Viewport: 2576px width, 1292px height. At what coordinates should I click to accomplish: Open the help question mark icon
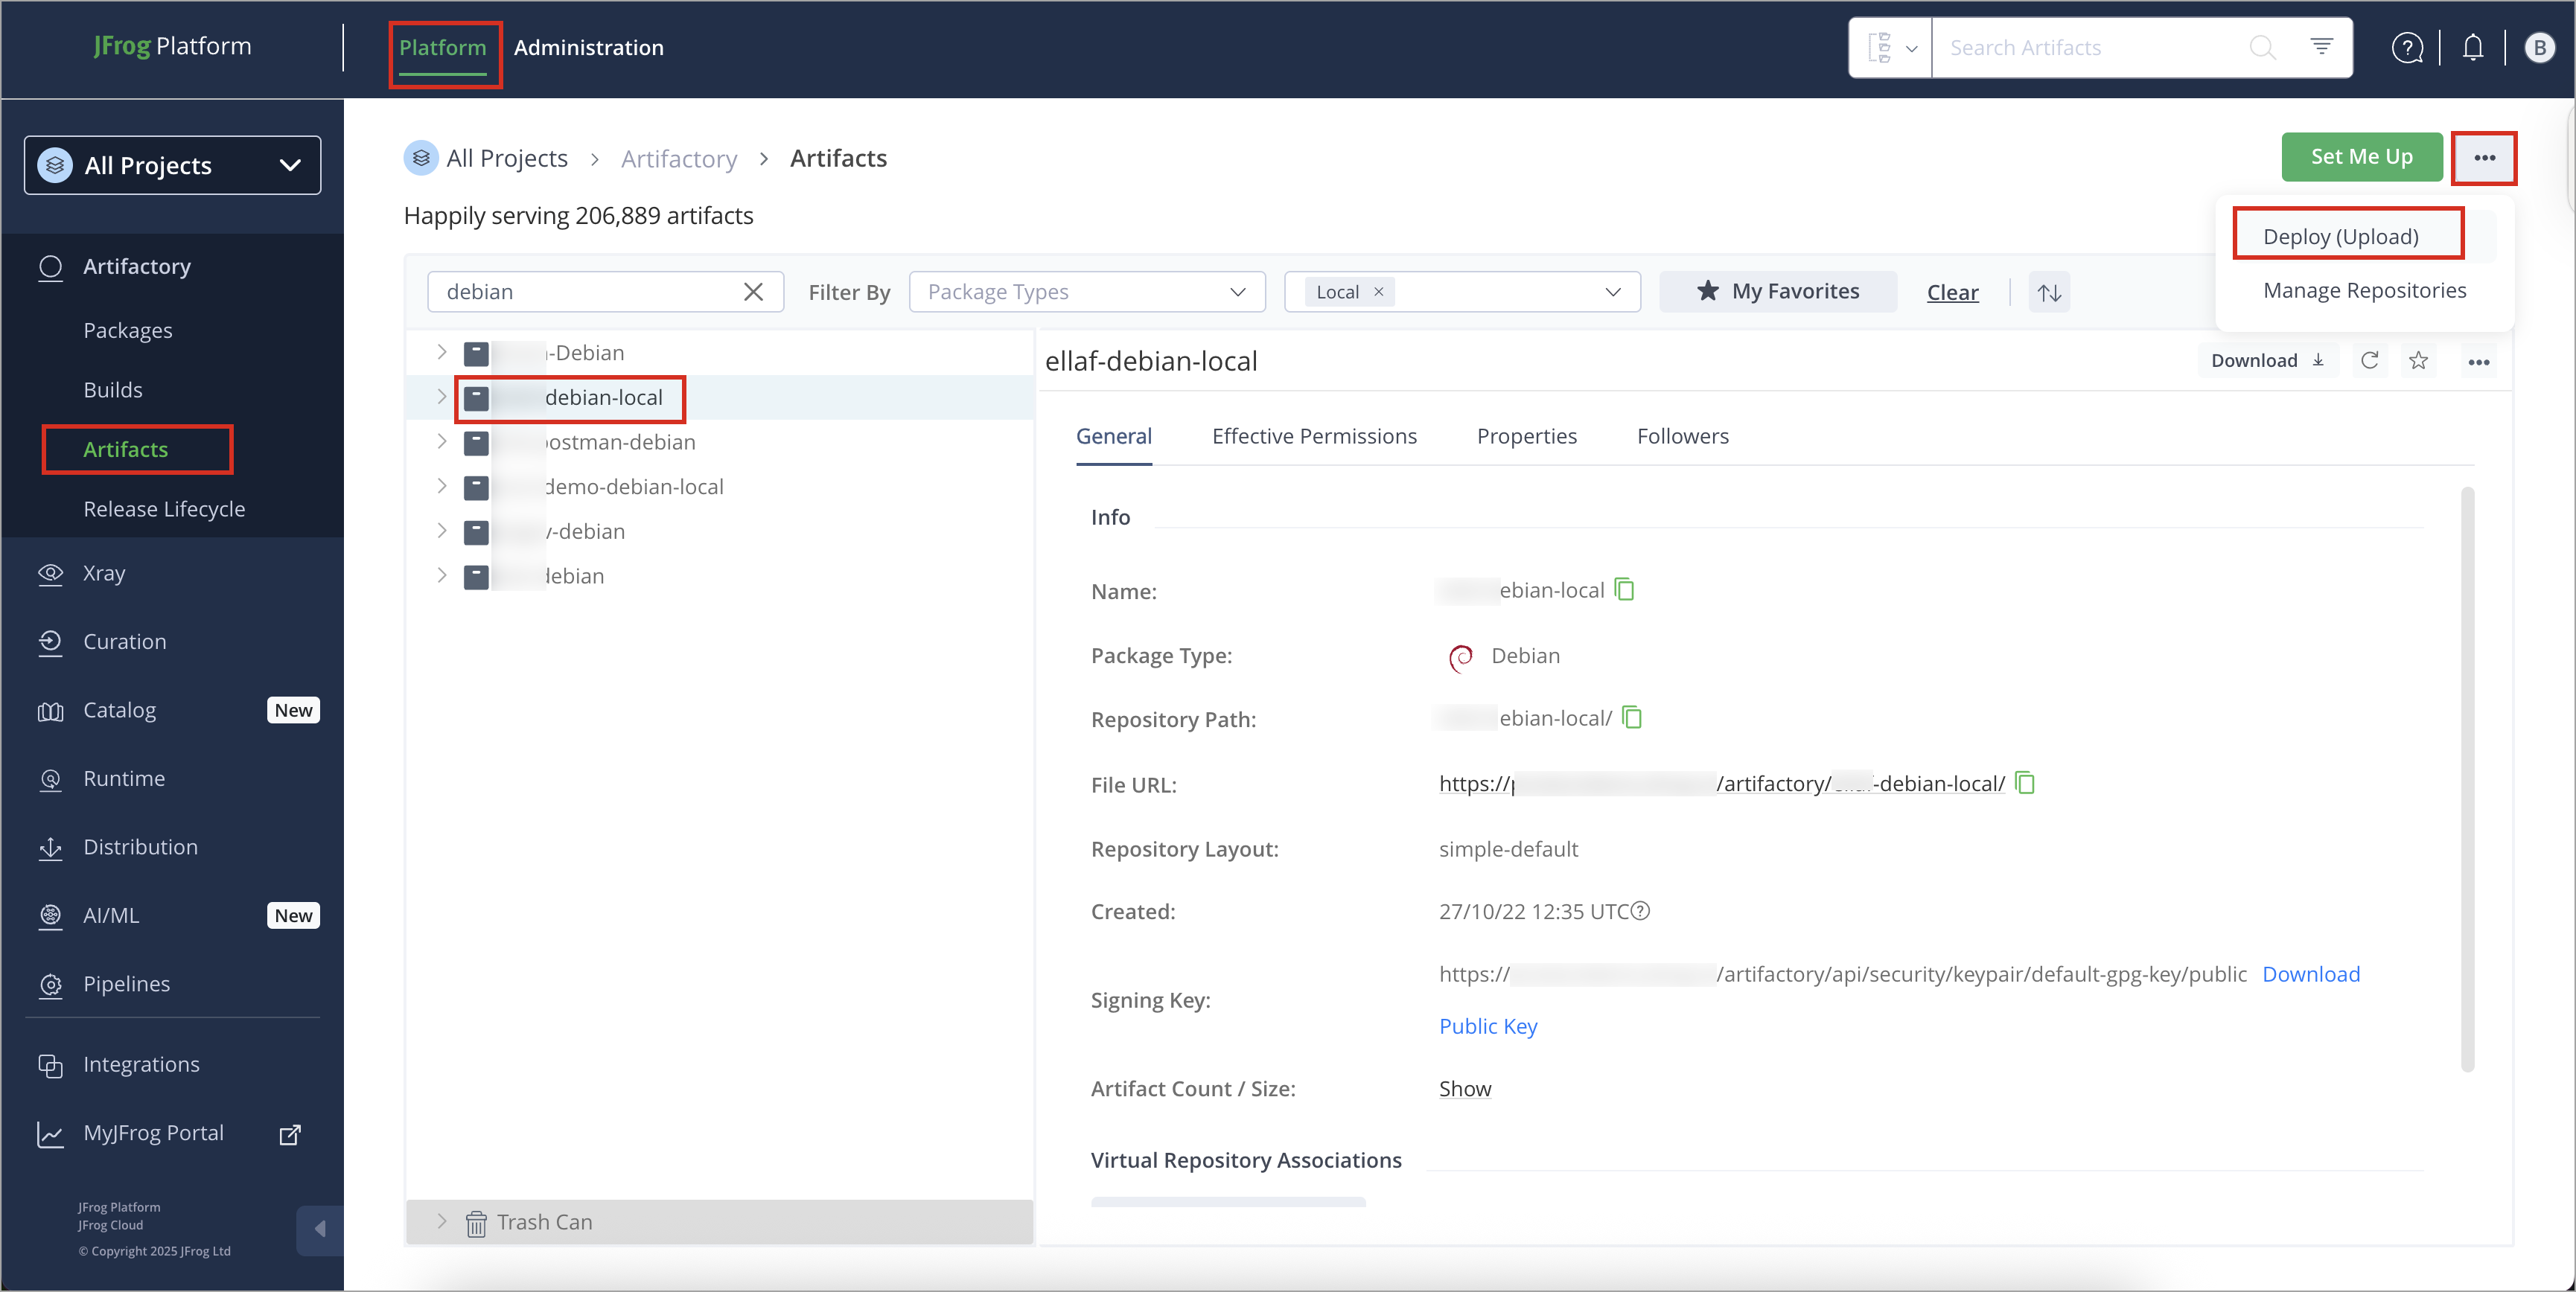[2407, 47]
